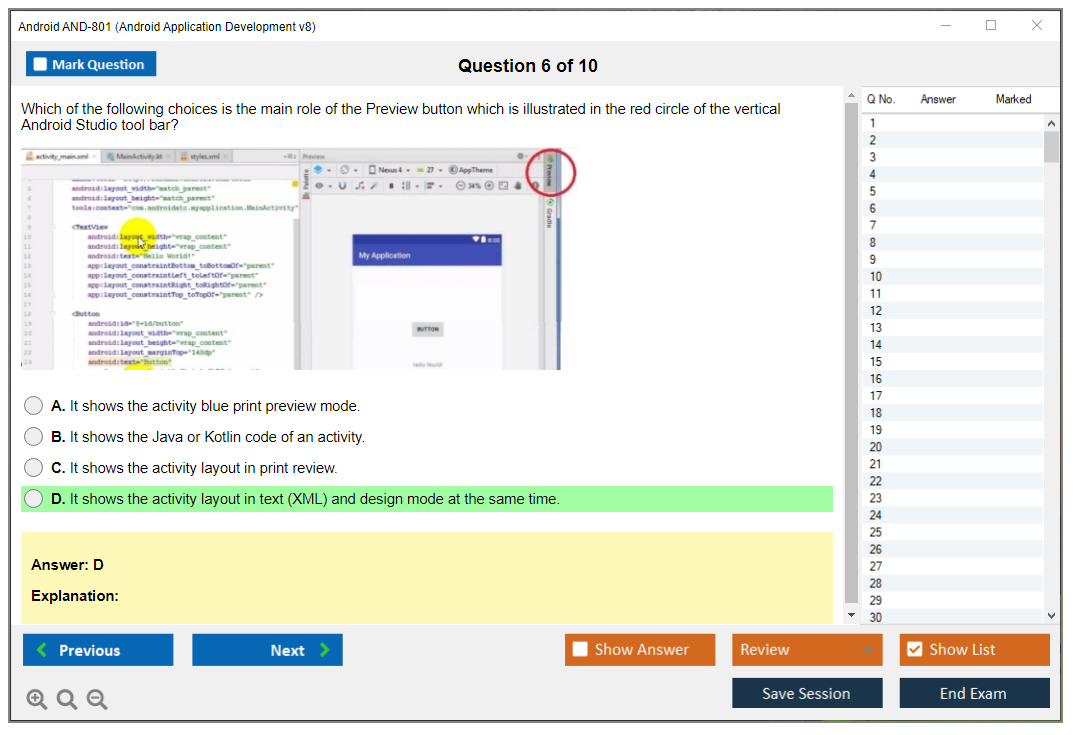Select answer option A blue print preview
Screen dimensions: 1075x735
(x=34, y=406)
